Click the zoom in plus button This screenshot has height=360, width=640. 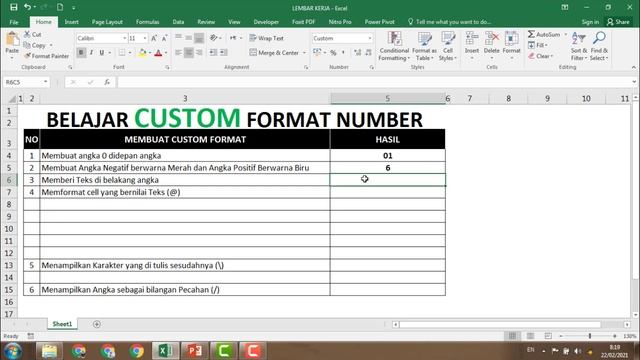[615, 336]
